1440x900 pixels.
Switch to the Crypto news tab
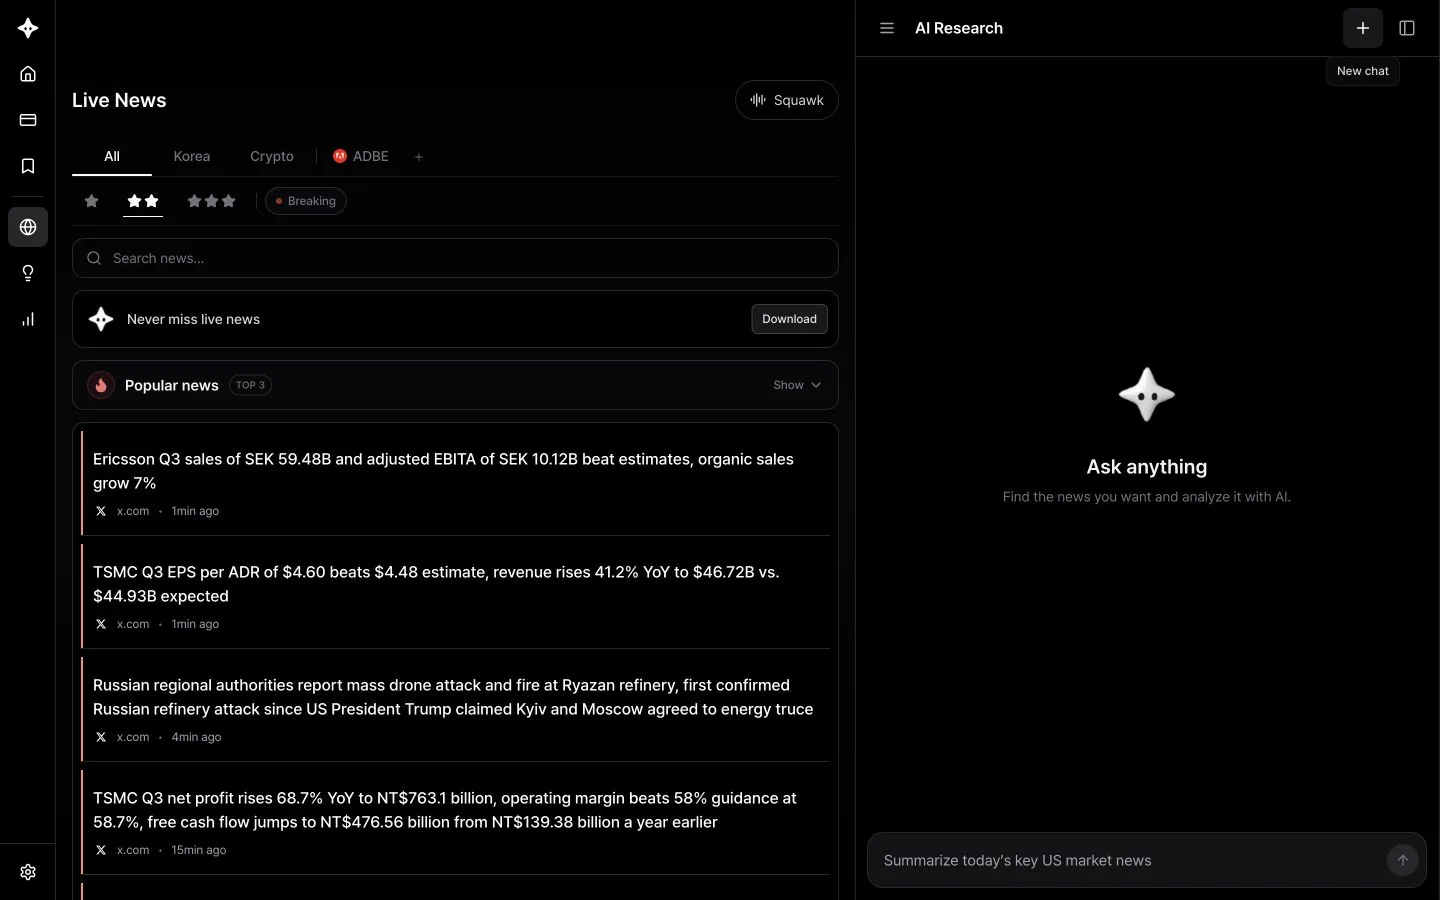pos(272,157)
